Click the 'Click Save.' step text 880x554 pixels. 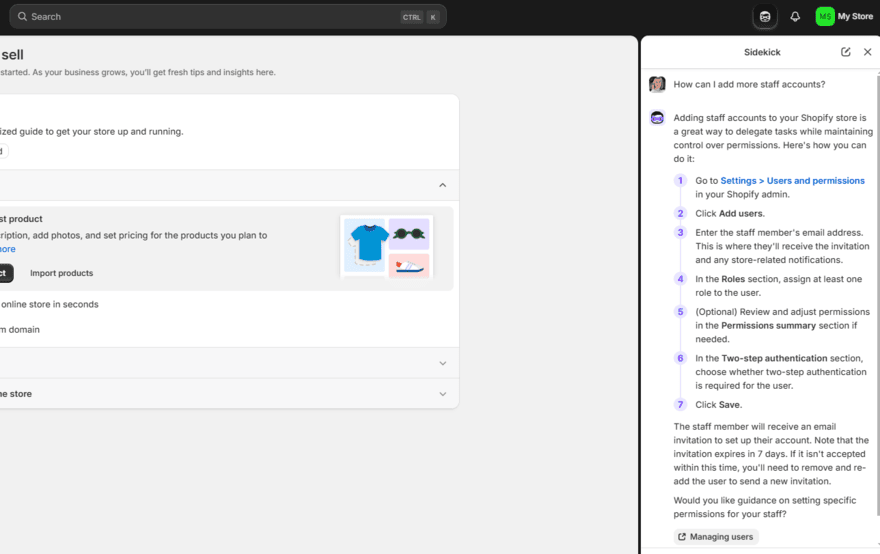(x=718, y=405)
